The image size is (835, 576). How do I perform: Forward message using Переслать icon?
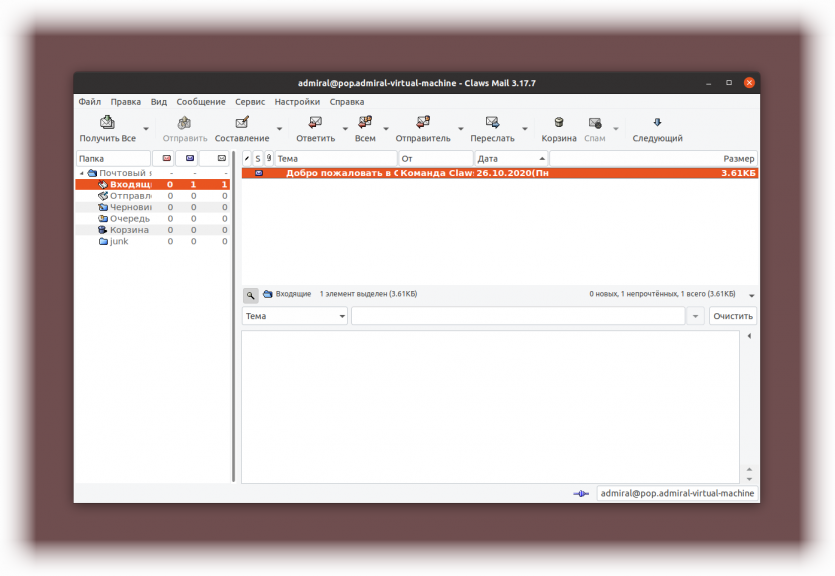(x=492, y=122)
